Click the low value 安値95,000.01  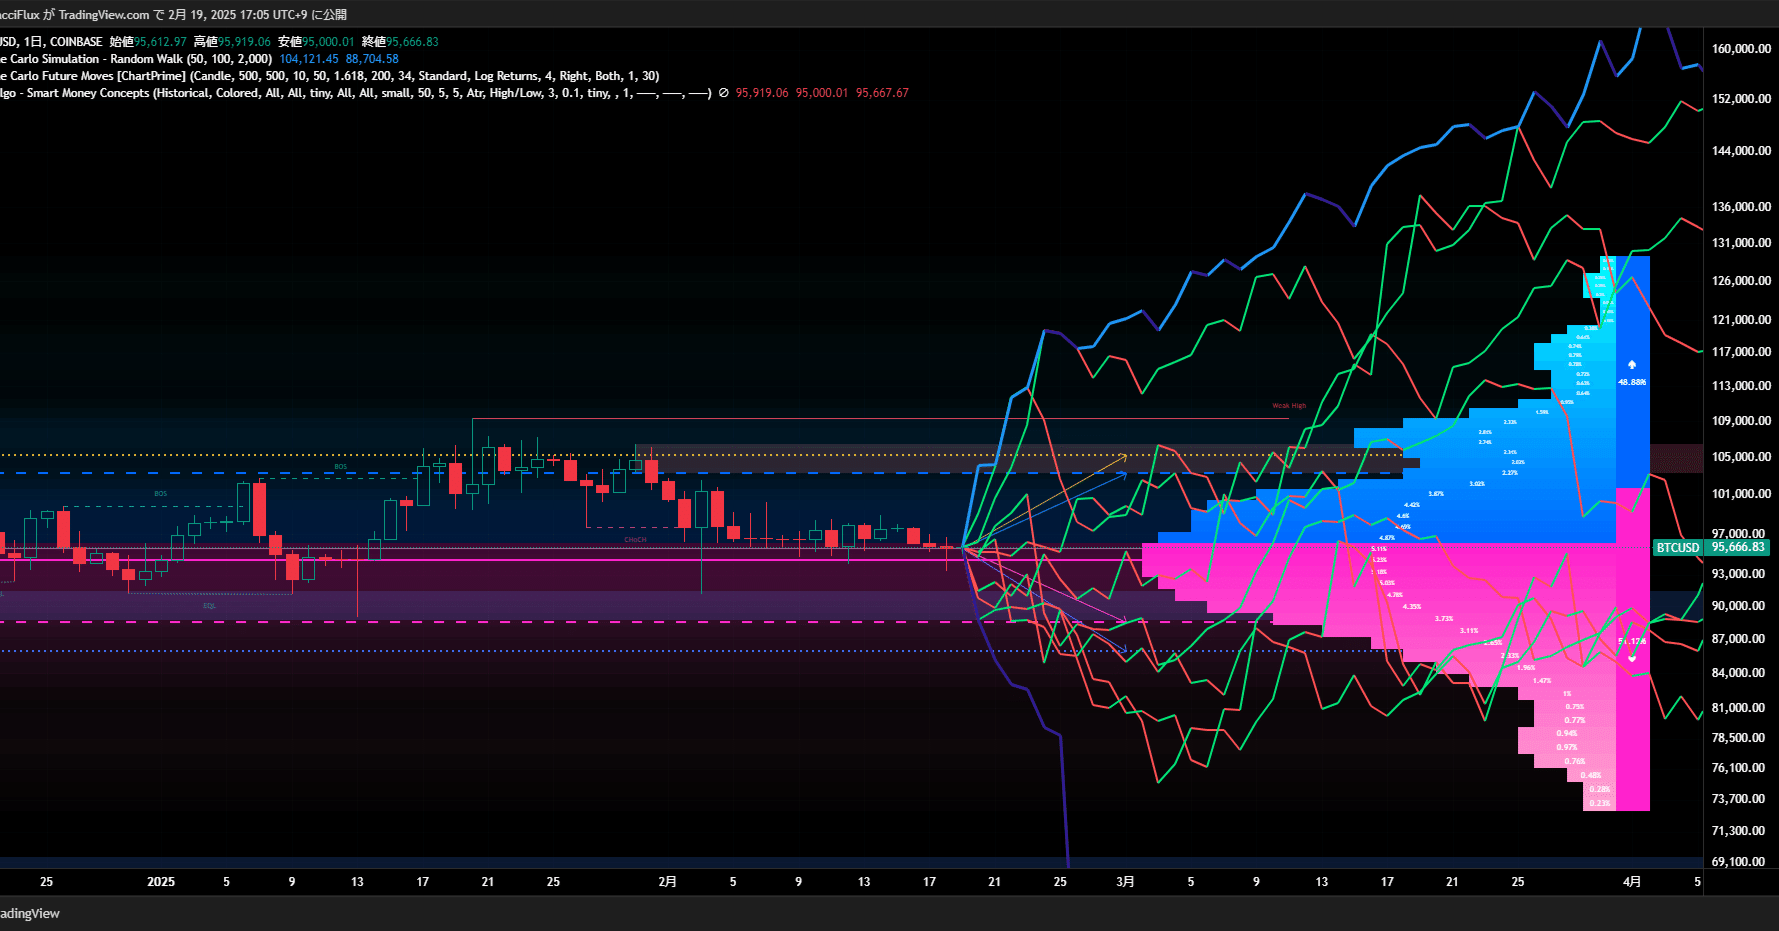tap(316, 42)
